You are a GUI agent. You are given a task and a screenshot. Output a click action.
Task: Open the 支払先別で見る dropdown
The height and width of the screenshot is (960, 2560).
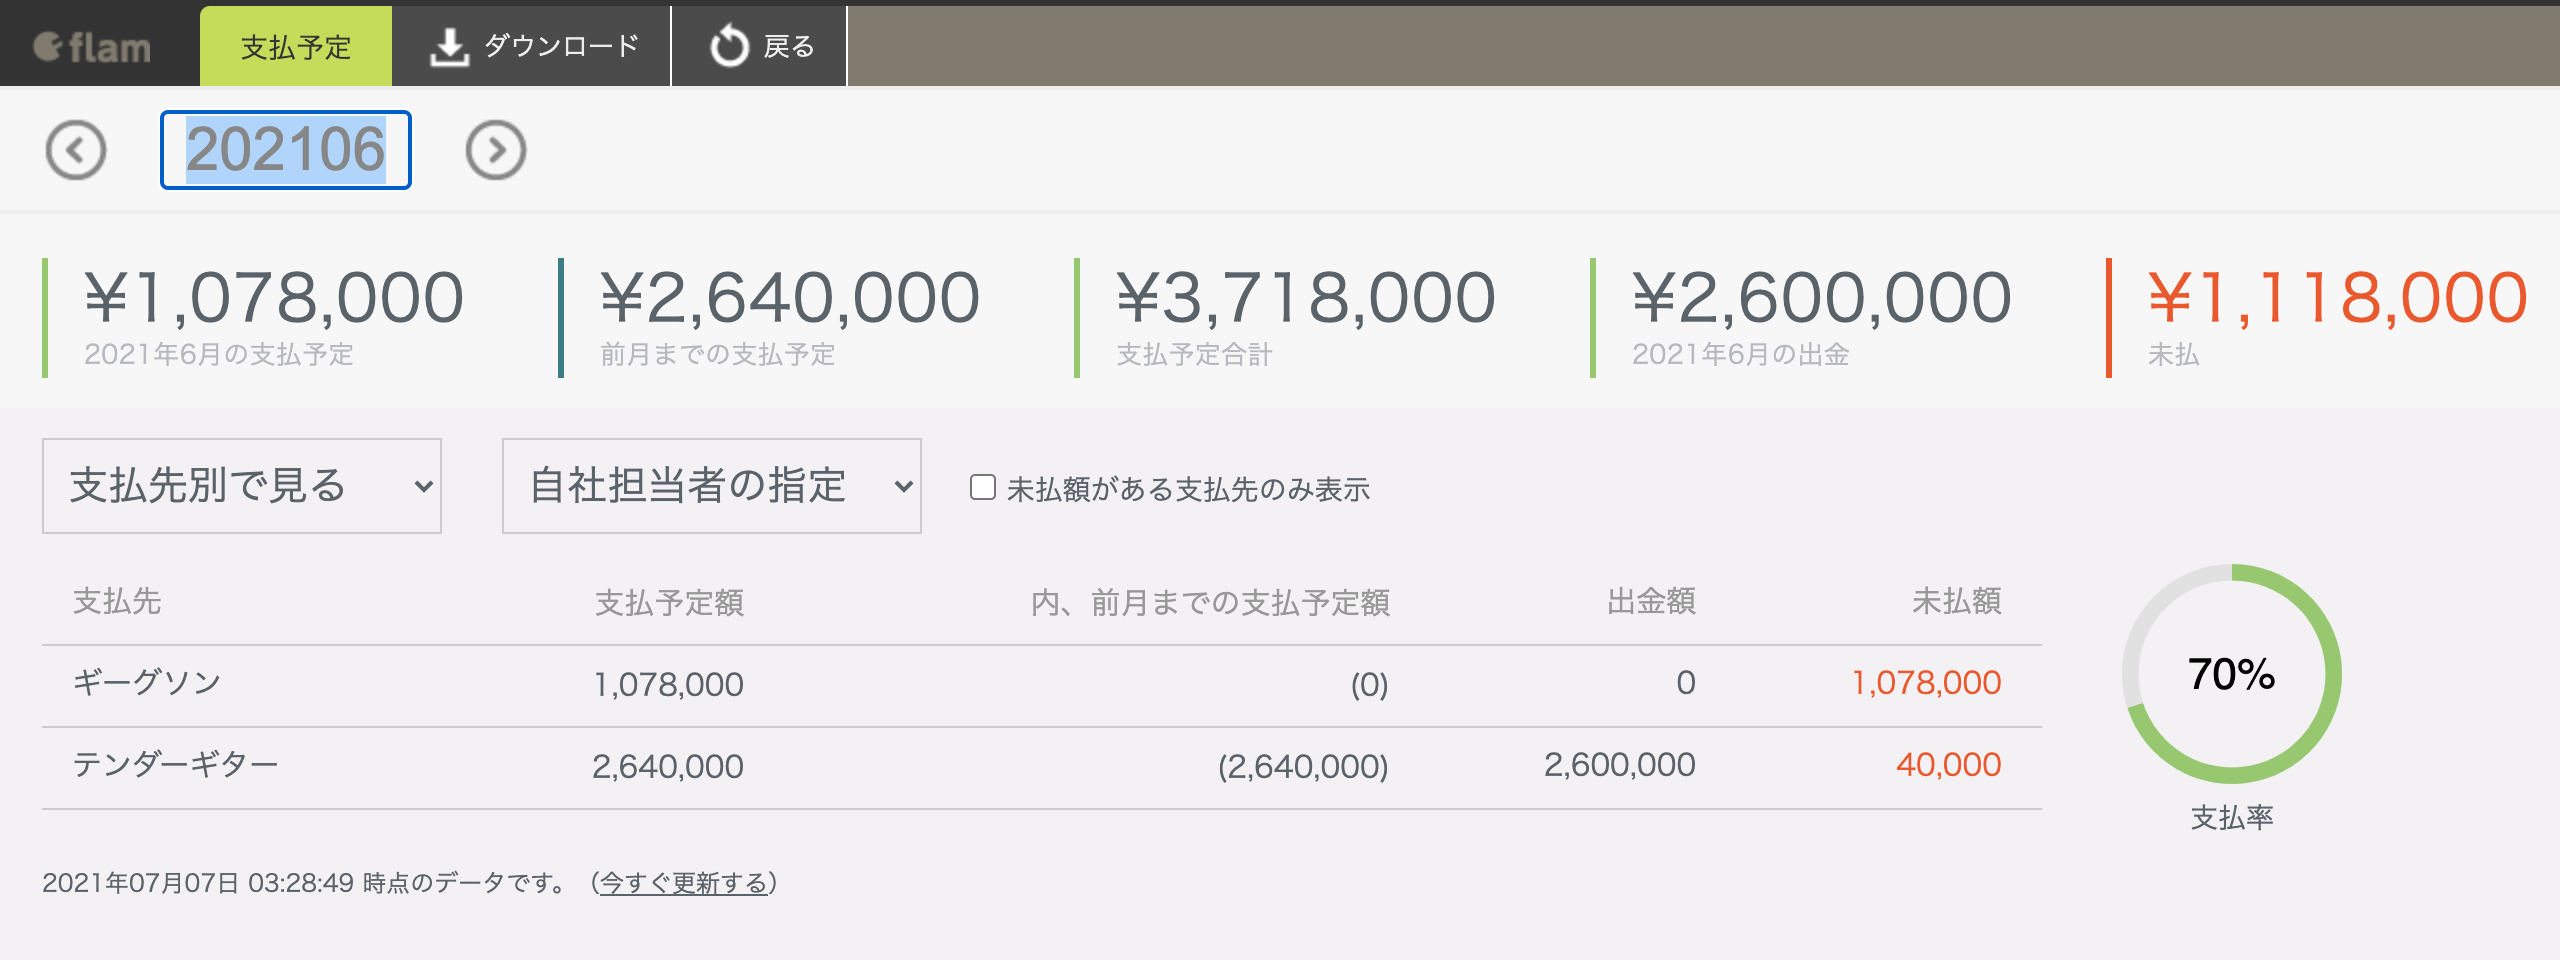click(x=242, y=486)
